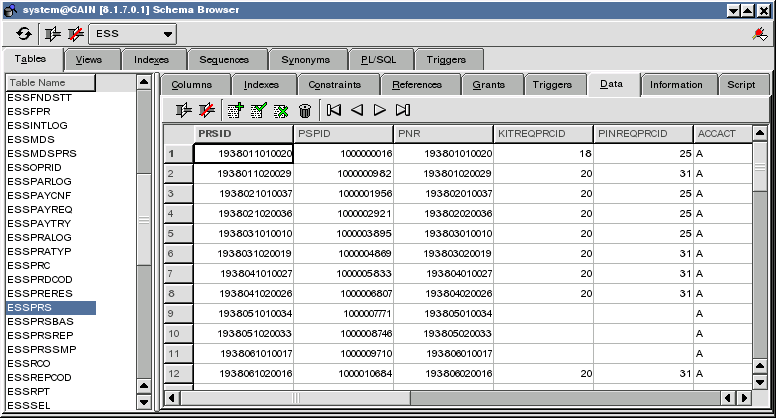Image resolution: width=776 pixels, height=418 pixels.
Task: Click the save record icon with green checkmark
Action: [257, 110]
